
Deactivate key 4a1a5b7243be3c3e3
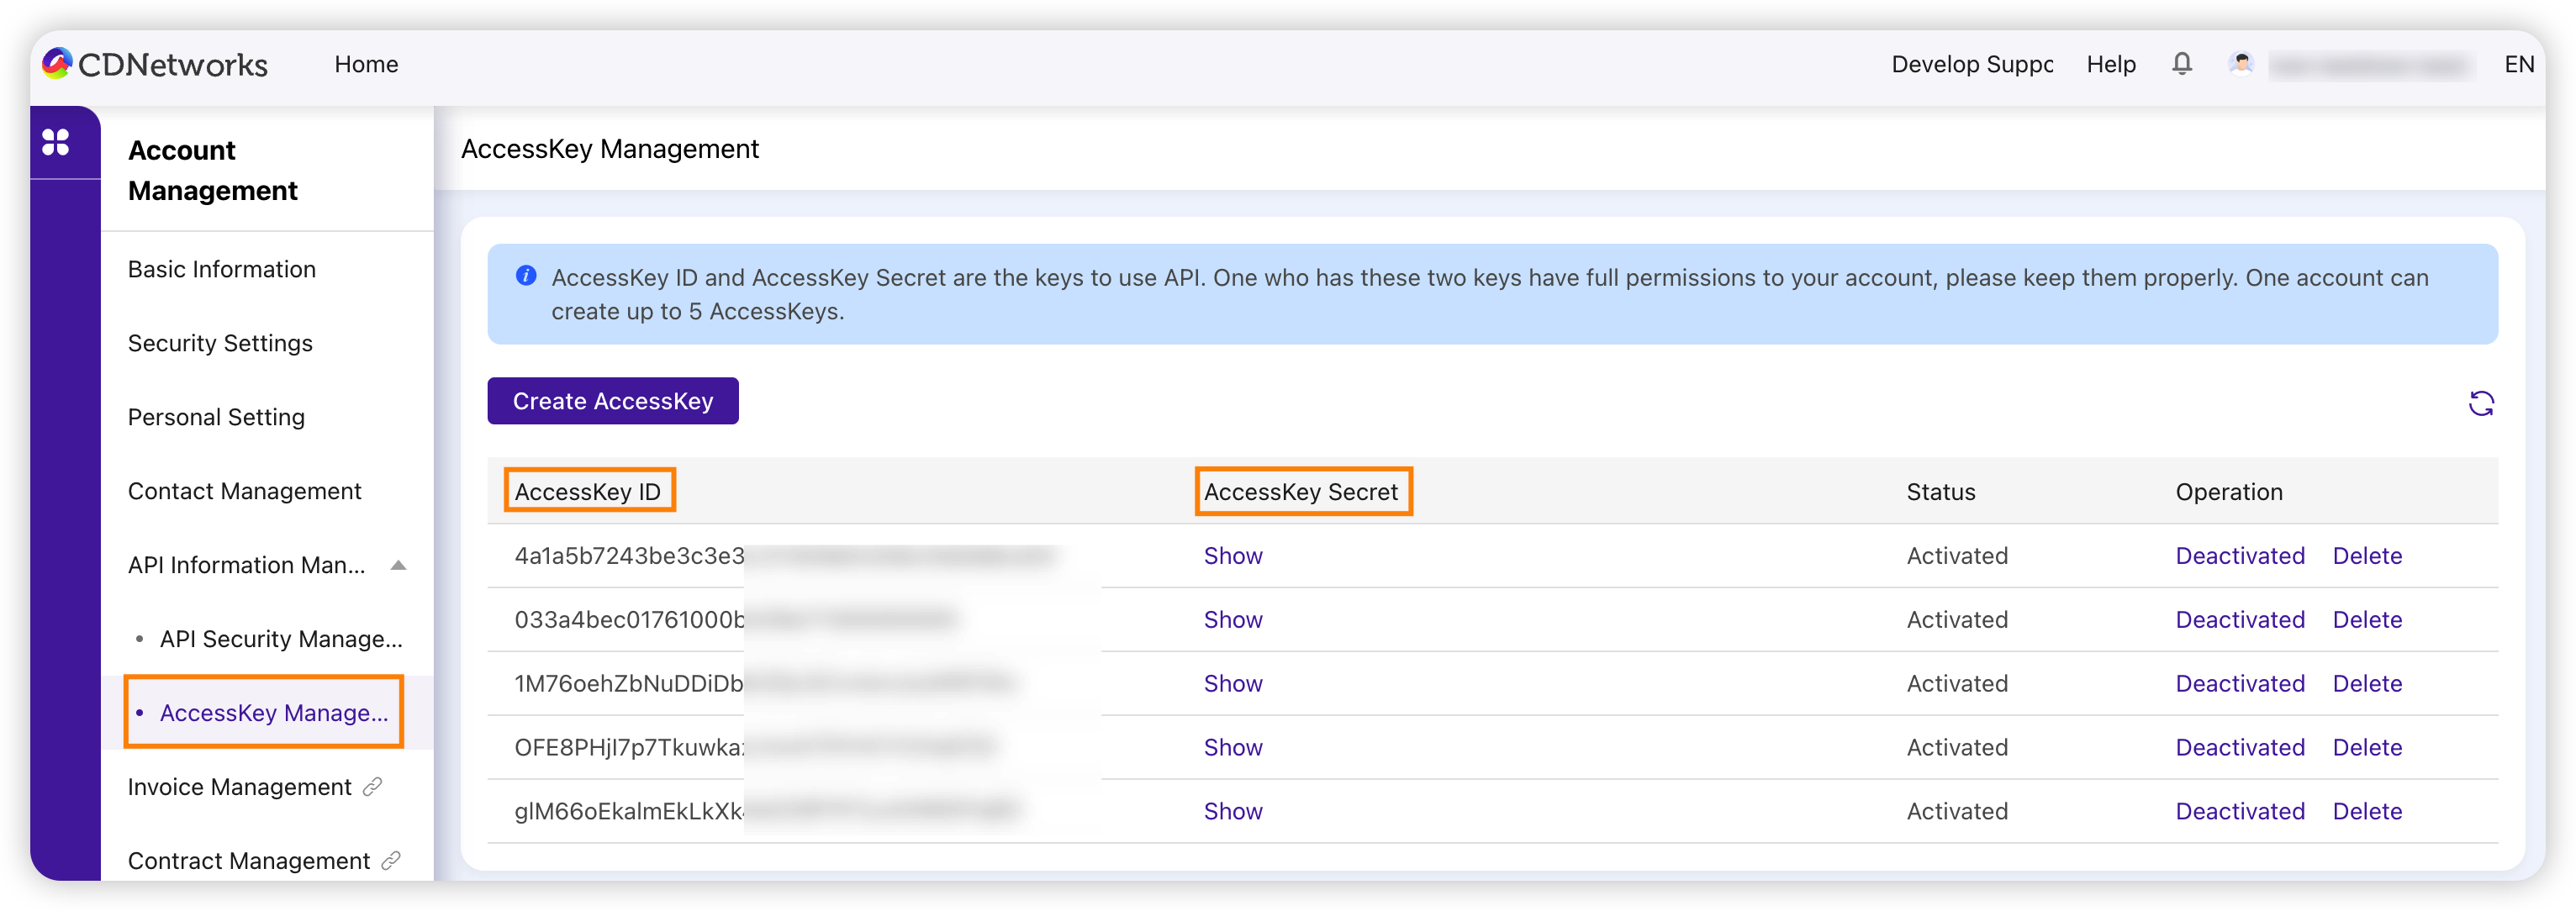click(2240, 556)
